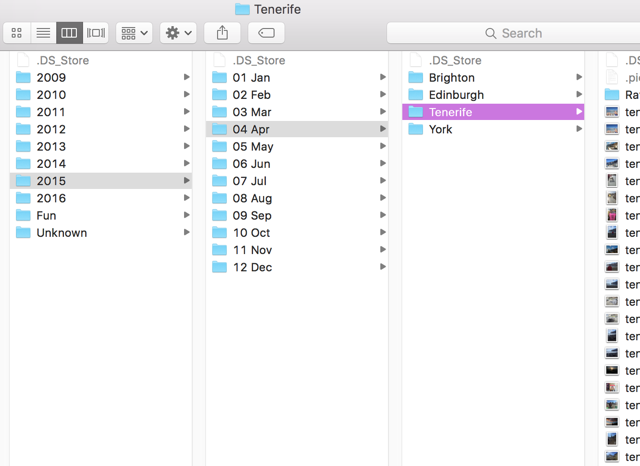Expand the Edinburgh folder arrow
This screenshot has width=640, height=466.
click(579, 94)
